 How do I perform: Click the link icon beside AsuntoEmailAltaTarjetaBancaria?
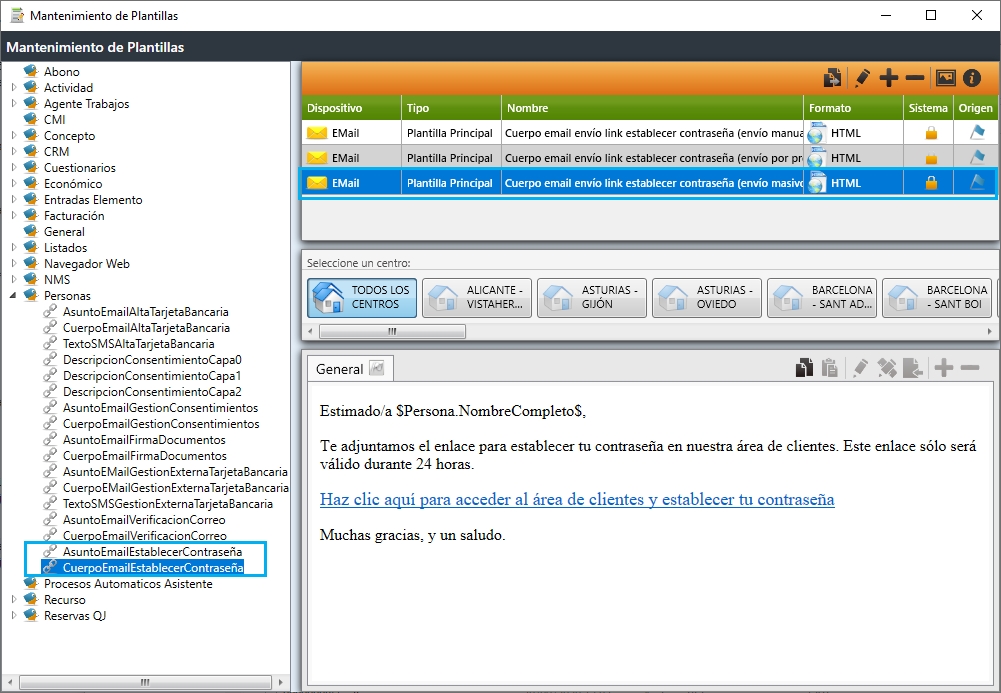pyautogui.click(x=50, y=311)
